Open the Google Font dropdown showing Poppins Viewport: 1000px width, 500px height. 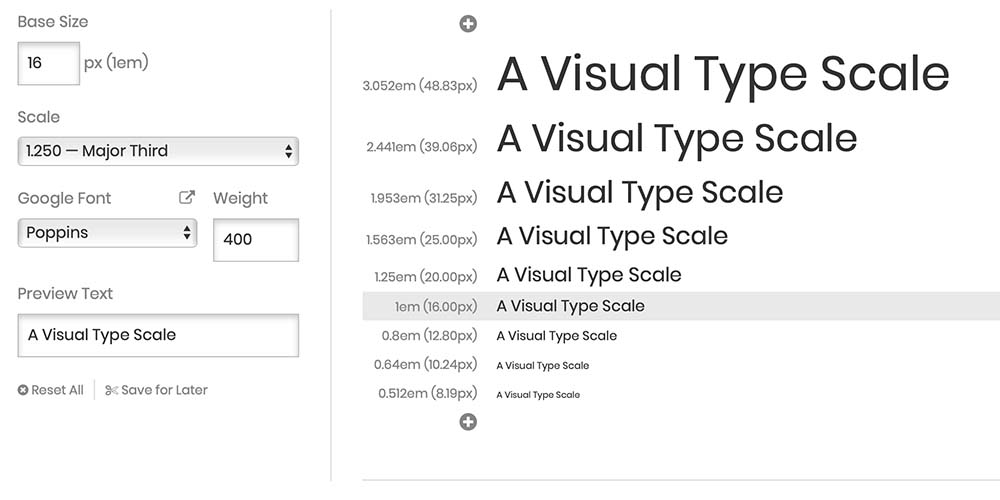(107, 233)
